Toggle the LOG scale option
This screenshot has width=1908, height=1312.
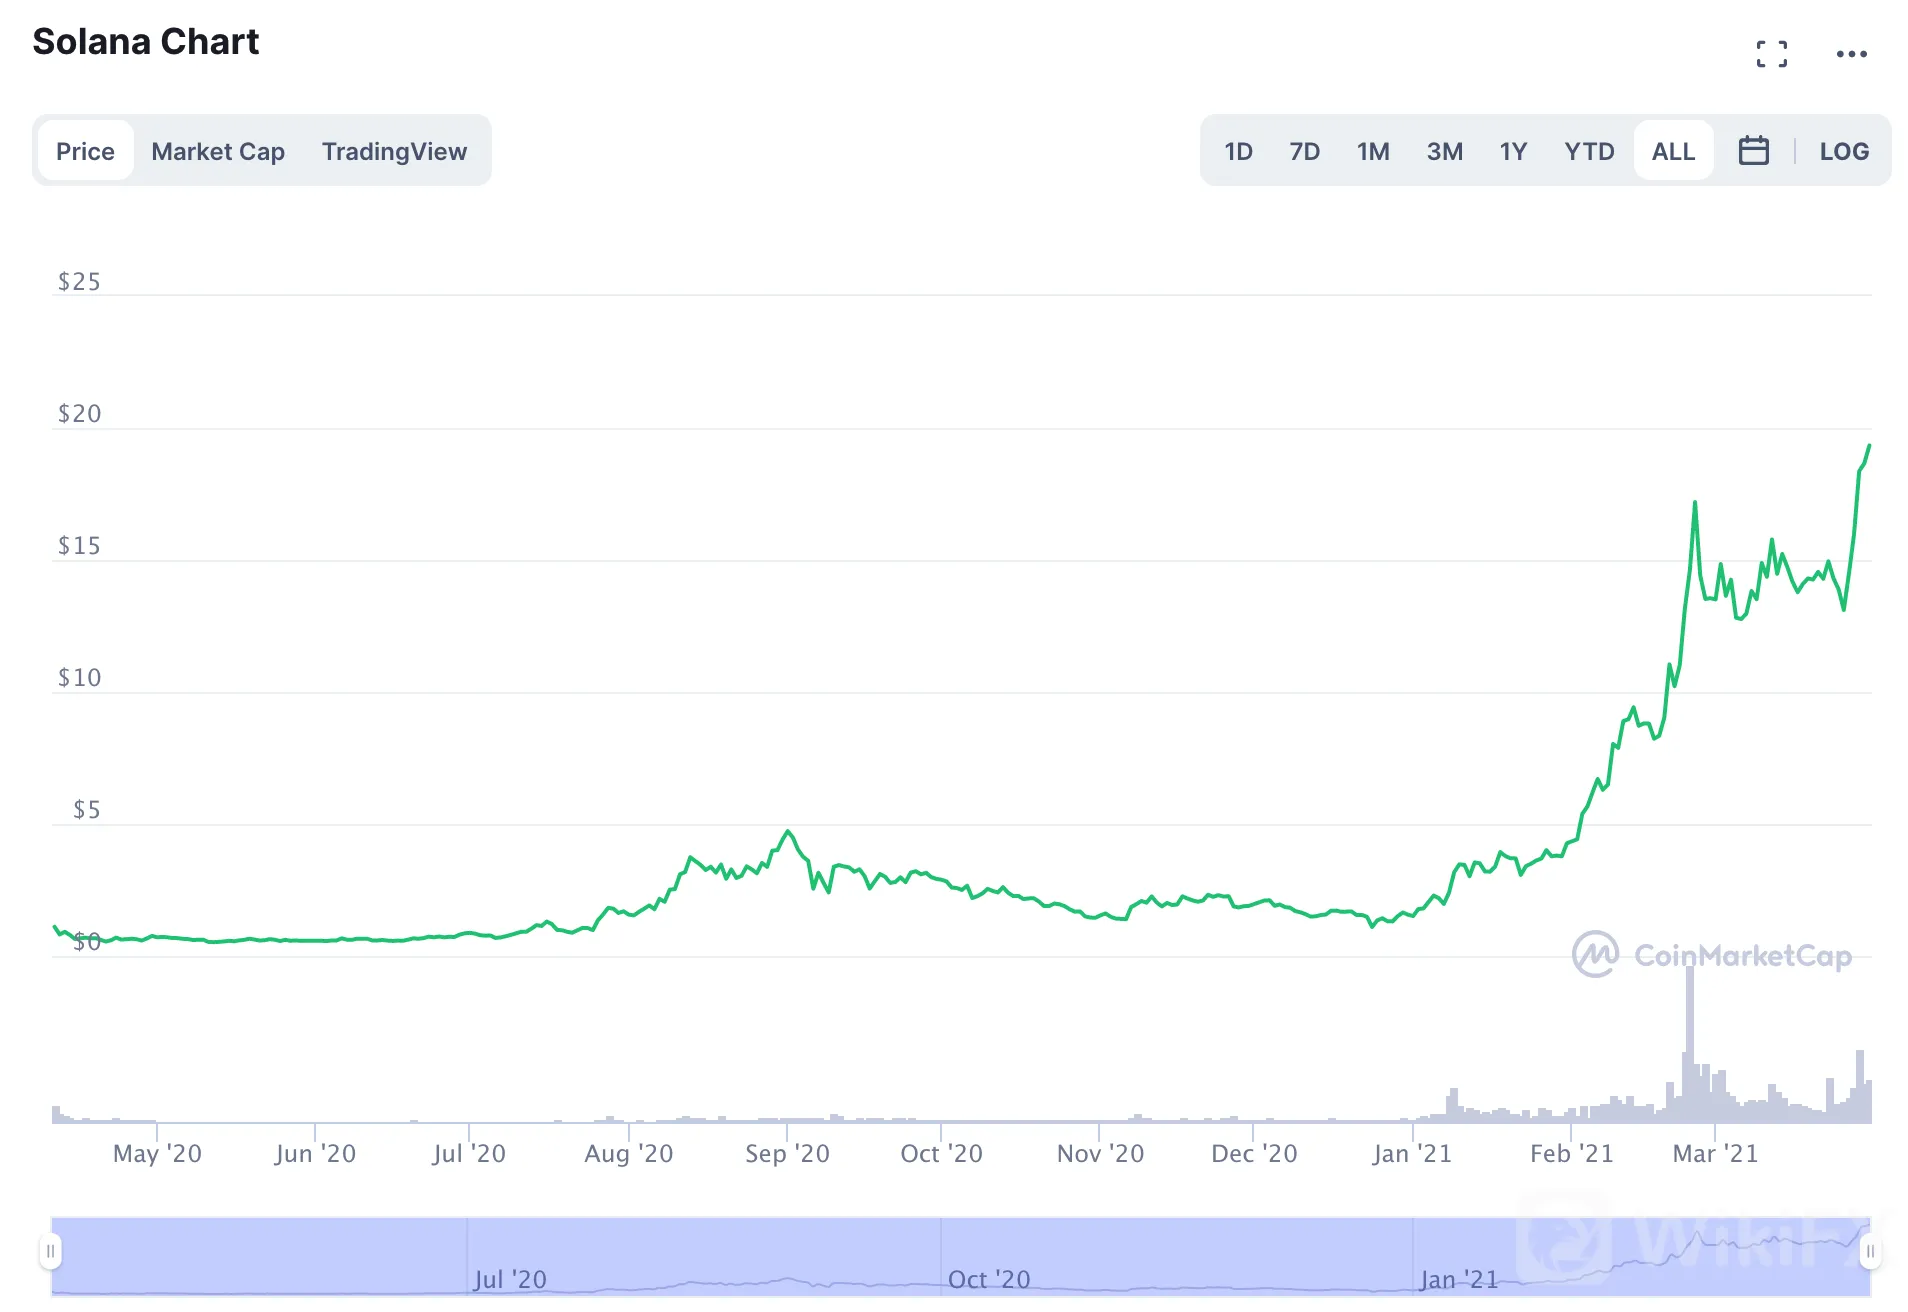[x=1843, y=151]
